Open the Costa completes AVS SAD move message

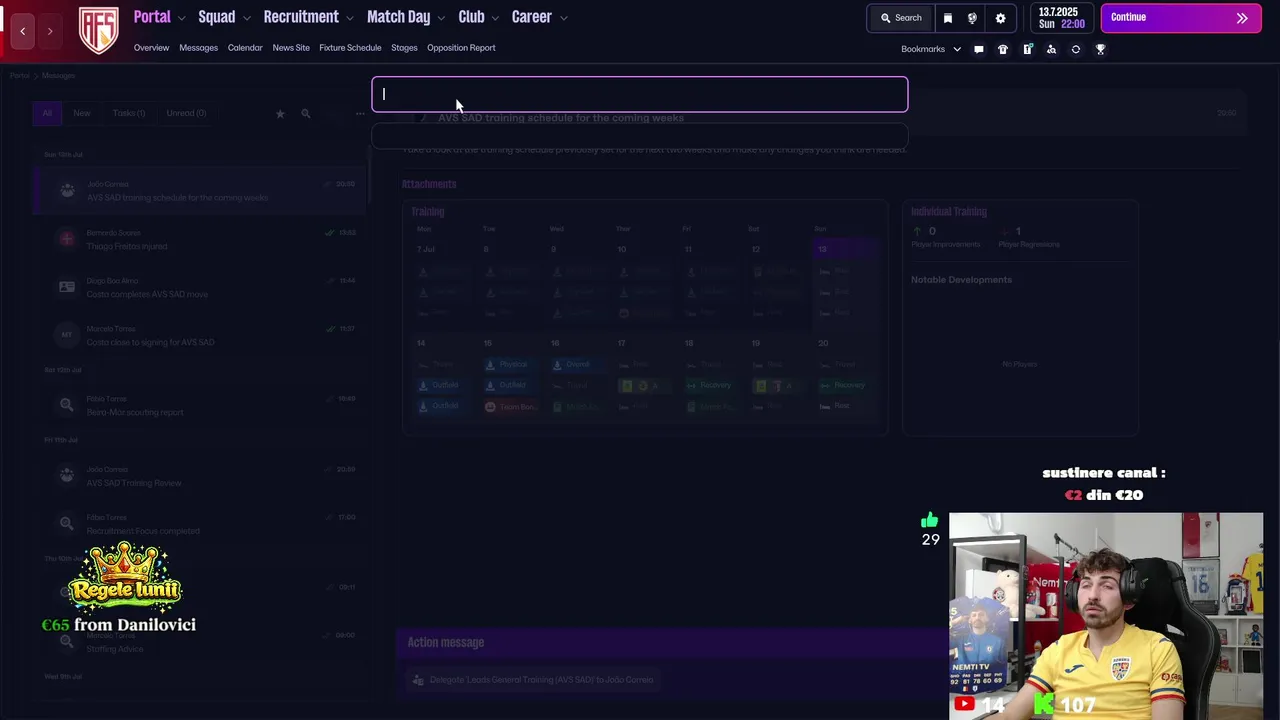coord(200,288)
